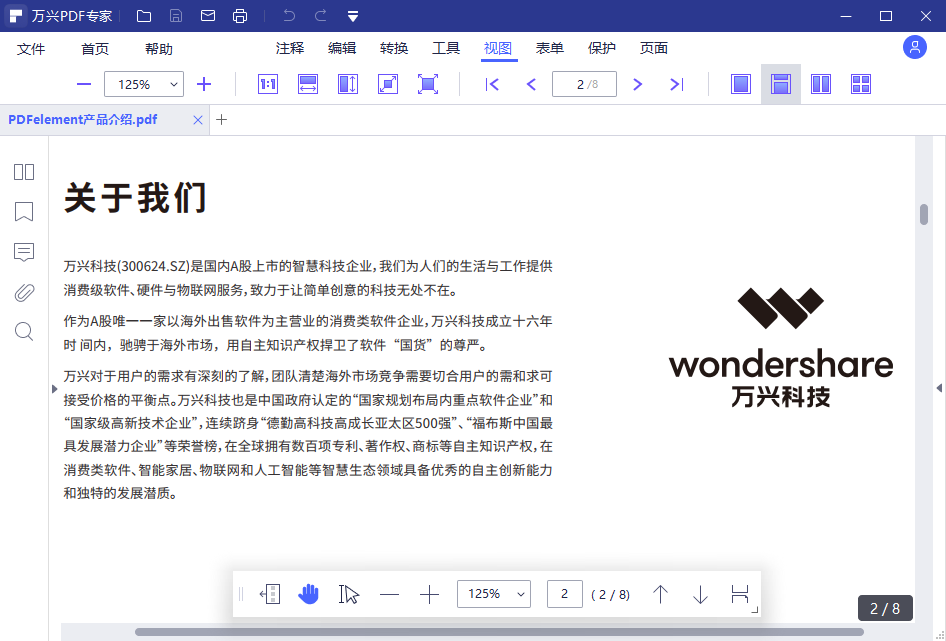Screen dimensions: 946x641
Task: Click the actual size 1:1 icon
Action: 267,84
